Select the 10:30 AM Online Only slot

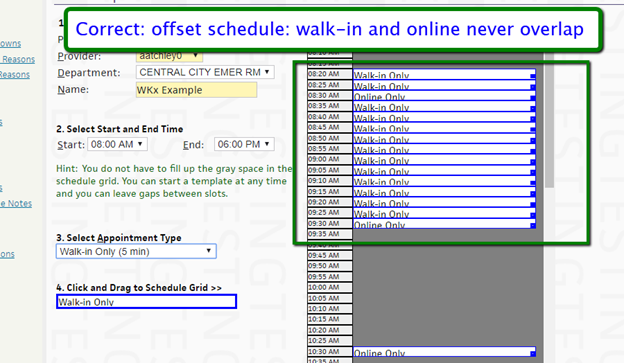point(444,352)
